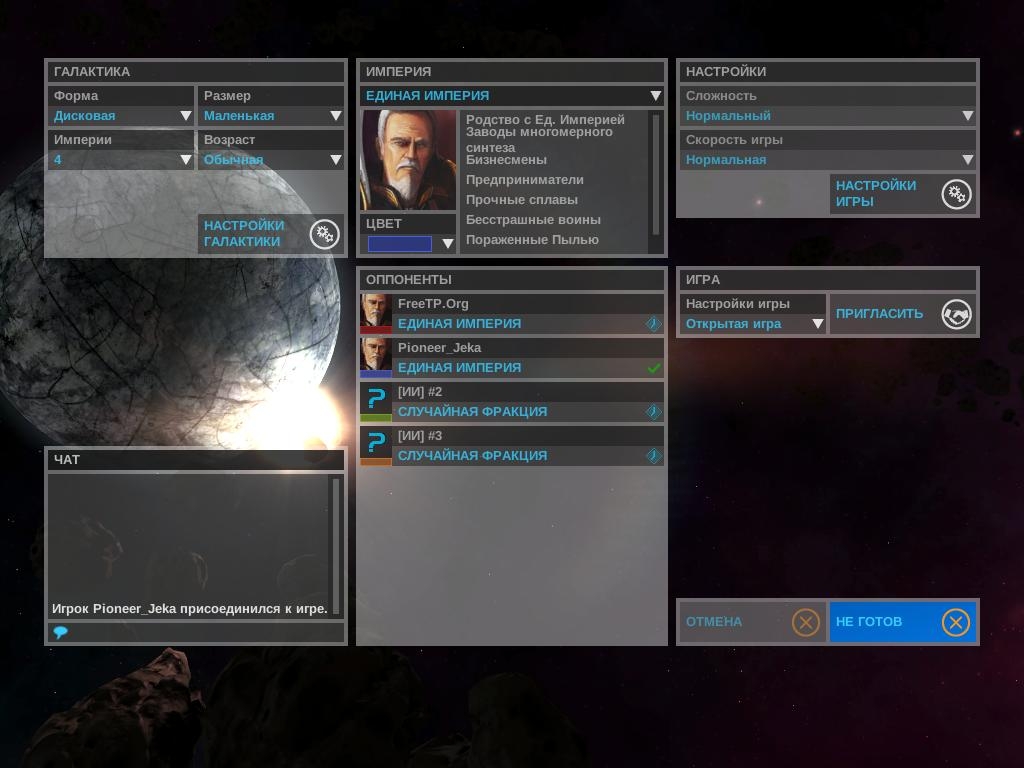This screenshot has width=1024, height=768.
Task: Click FreeTP.Org player portrait
Action: click(x=376, y=312)
